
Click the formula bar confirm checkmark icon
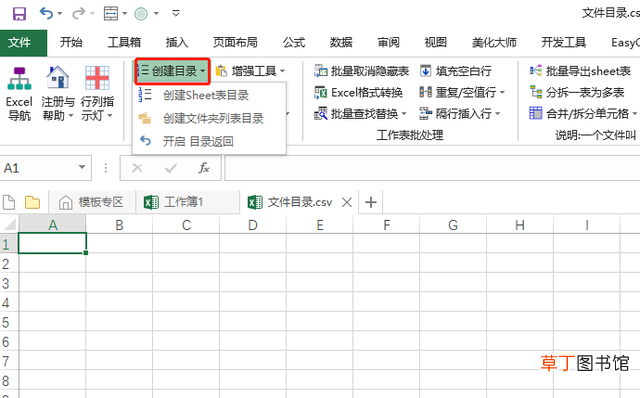[171, 168]
